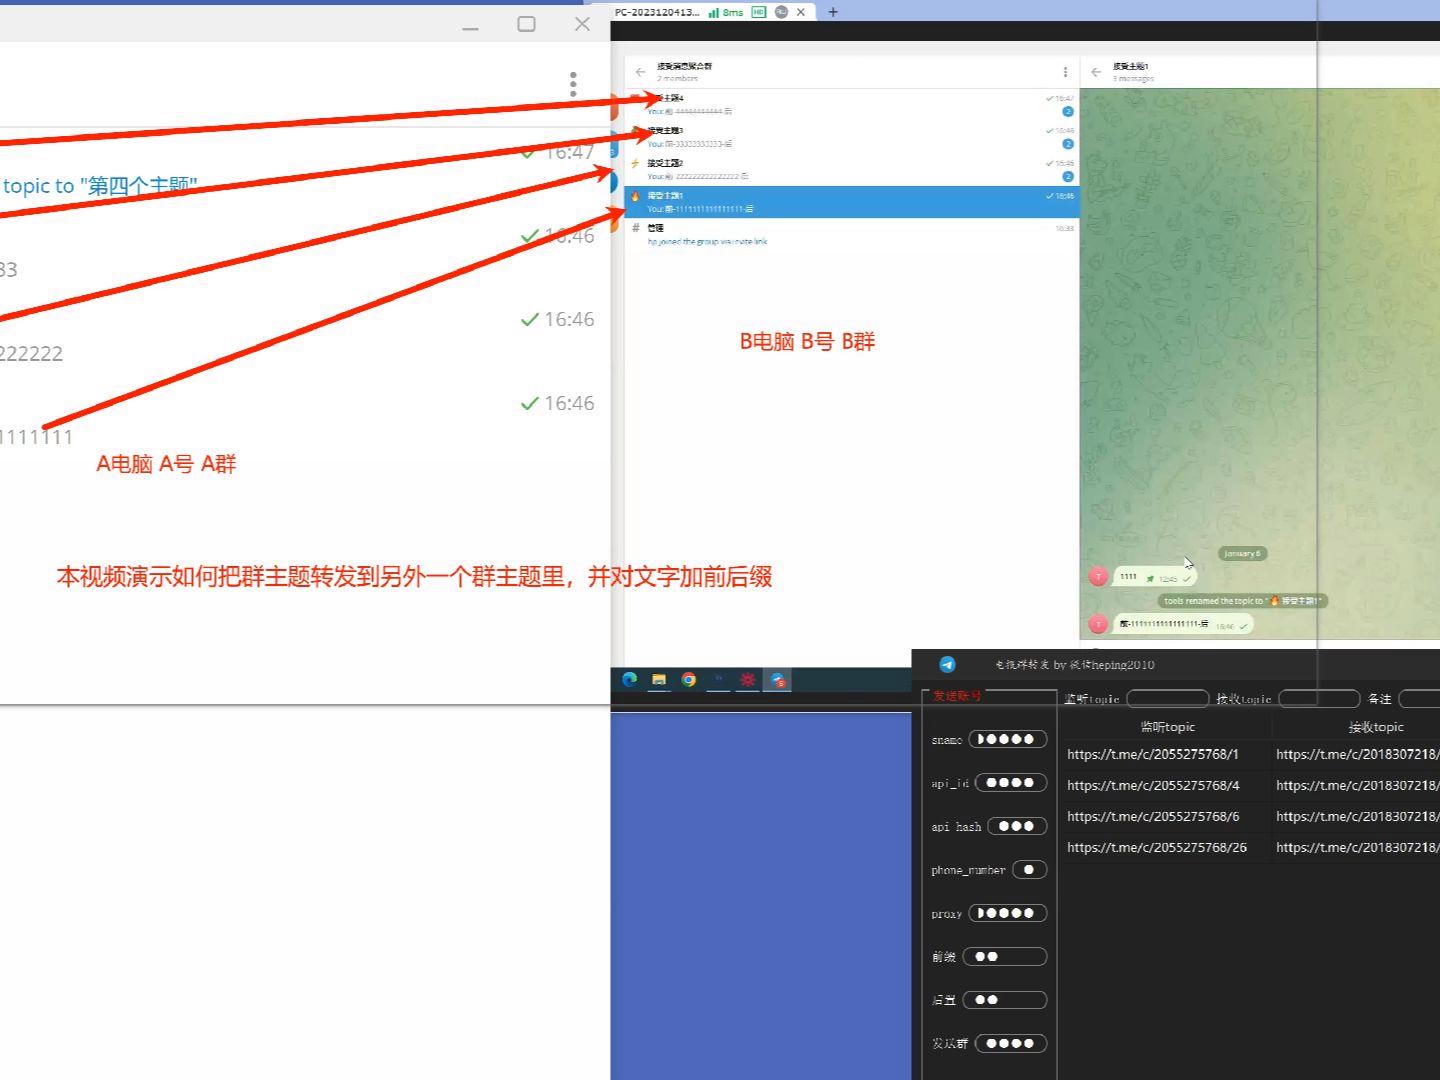Click the 后缀 suffix input field

pyautogui.click(x=1005, y=1000)
